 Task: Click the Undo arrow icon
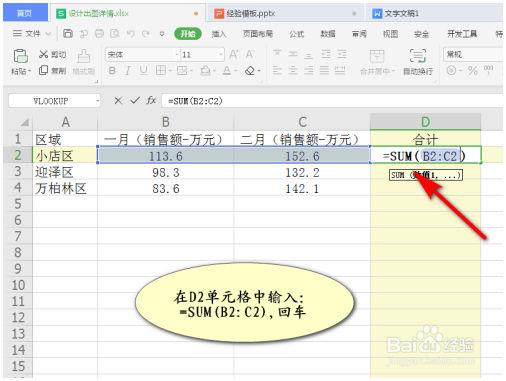tap(131, 34)
